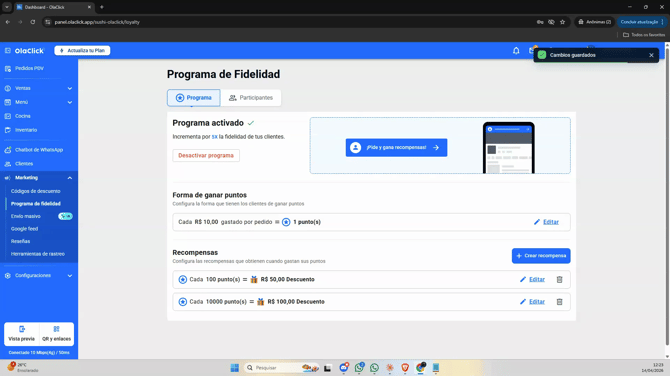Open Envío masivo submenu item
The image size is (670, 376).
click(x=26, y=216)
